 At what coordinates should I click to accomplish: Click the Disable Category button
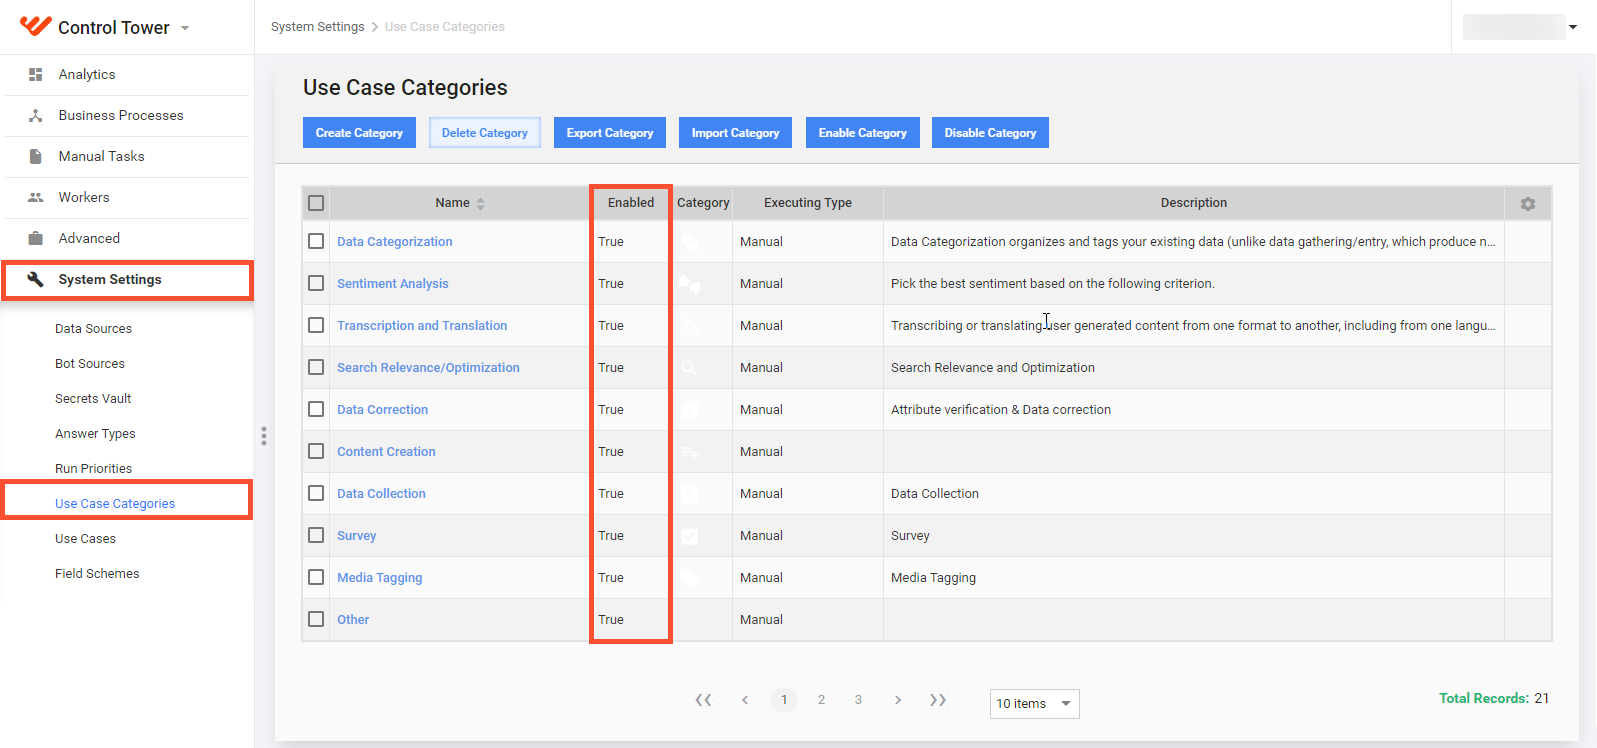click(x=990, y=133)
